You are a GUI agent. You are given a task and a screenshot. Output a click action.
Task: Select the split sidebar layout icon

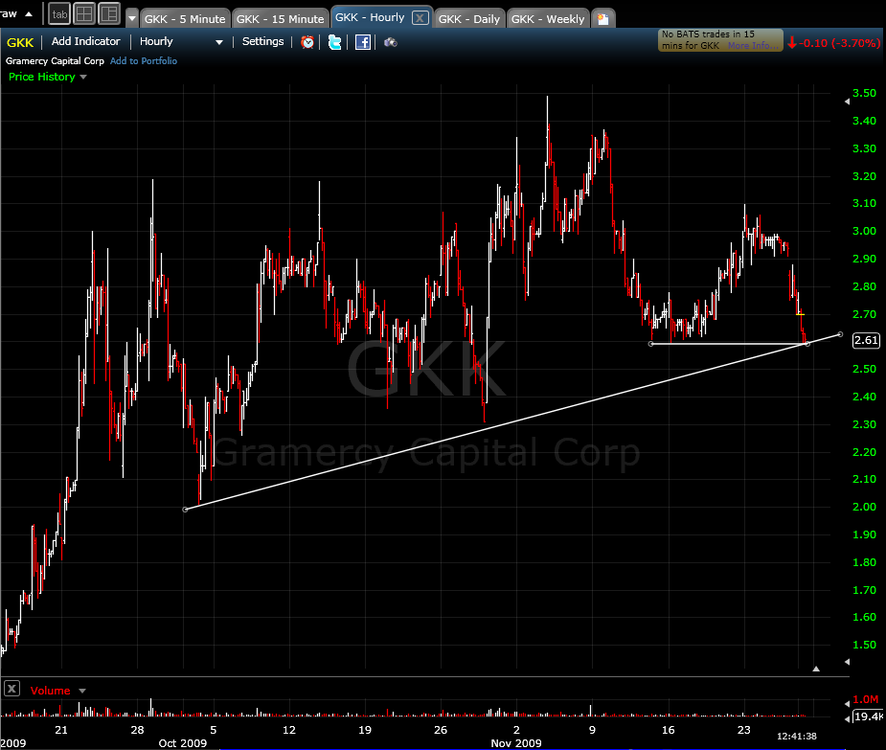click(109, 14)
